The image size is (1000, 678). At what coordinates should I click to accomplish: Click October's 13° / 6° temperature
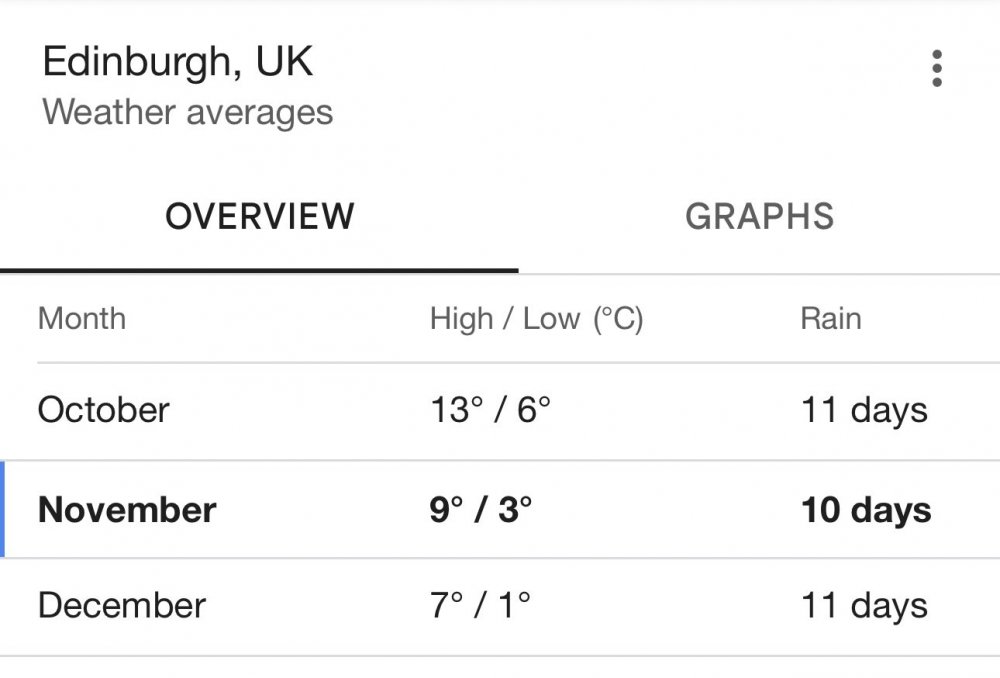pos(490,409)
